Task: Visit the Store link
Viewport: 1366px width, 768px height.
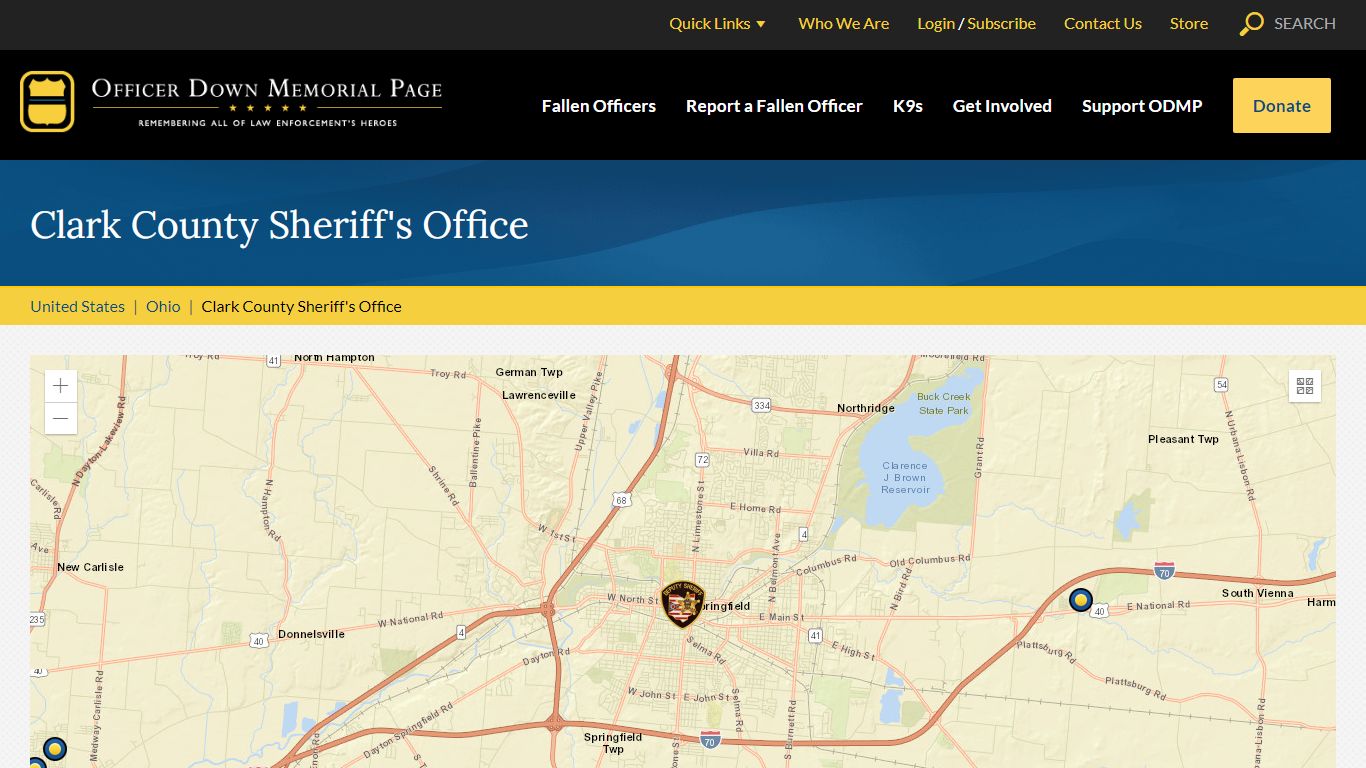Action: [1189, 24]
